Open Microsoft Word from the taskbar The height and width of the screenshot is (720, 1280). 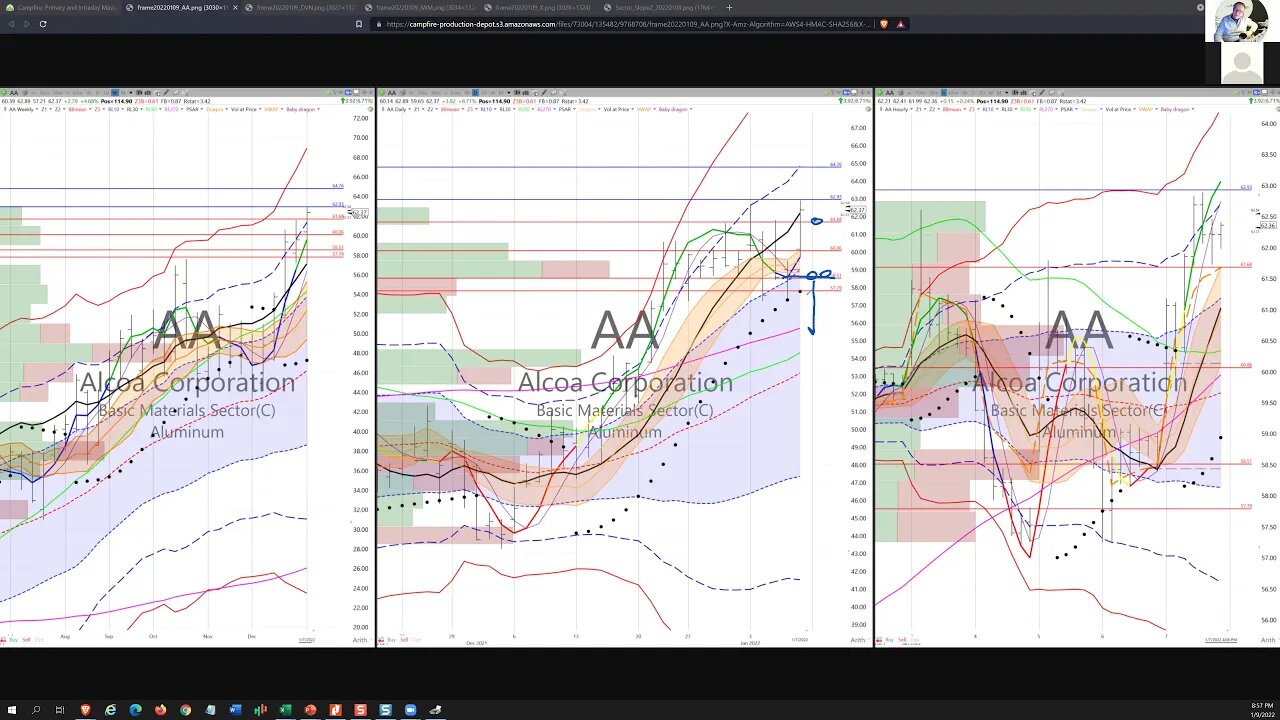point(235,710)
